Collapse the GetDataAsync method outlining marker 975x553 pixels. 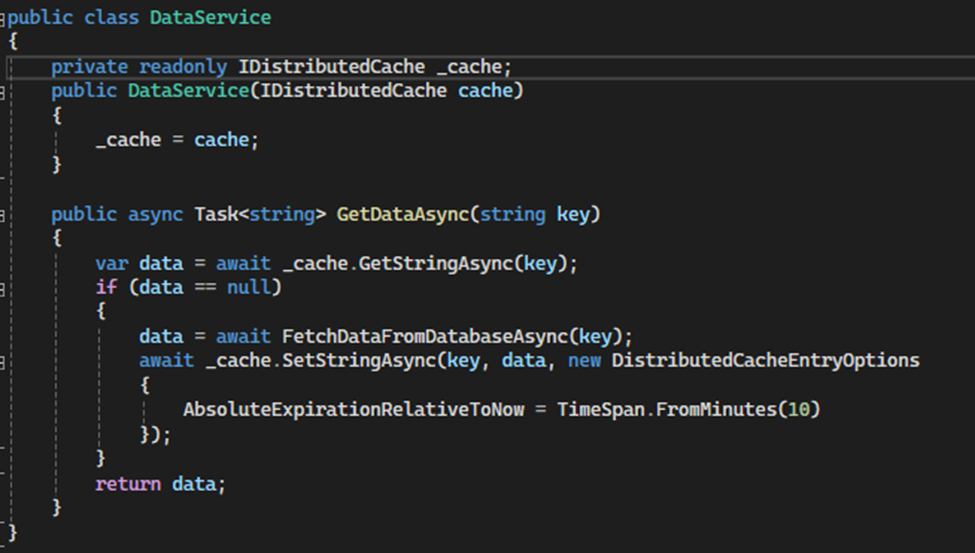[2, 216]
